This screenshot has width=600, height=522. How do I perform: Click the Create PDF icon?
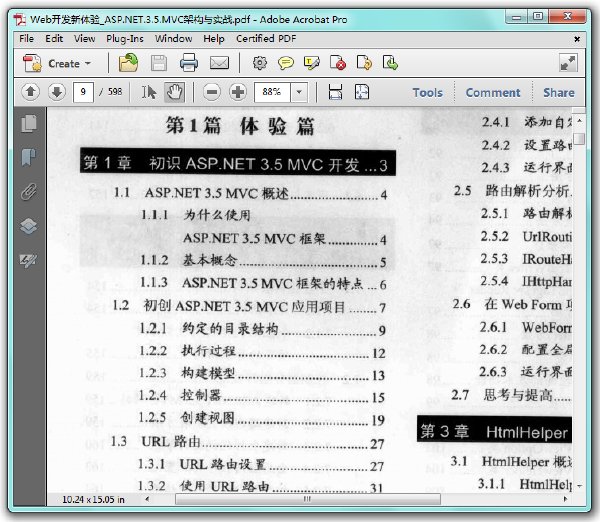point(32,63)
